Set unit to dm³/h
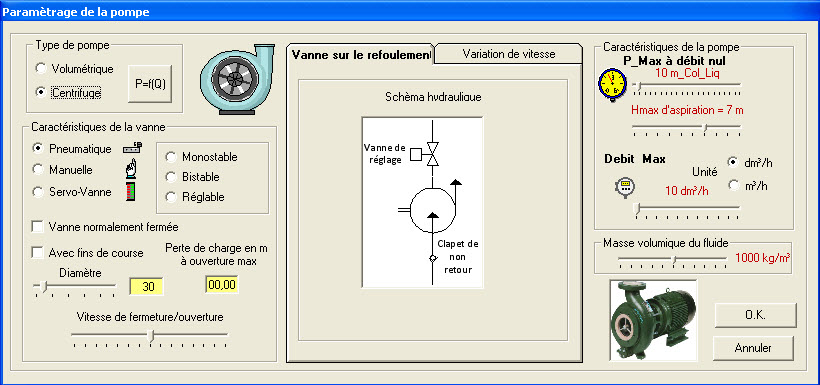The height and width of the screenshot is (385, 820). (750, 163)
